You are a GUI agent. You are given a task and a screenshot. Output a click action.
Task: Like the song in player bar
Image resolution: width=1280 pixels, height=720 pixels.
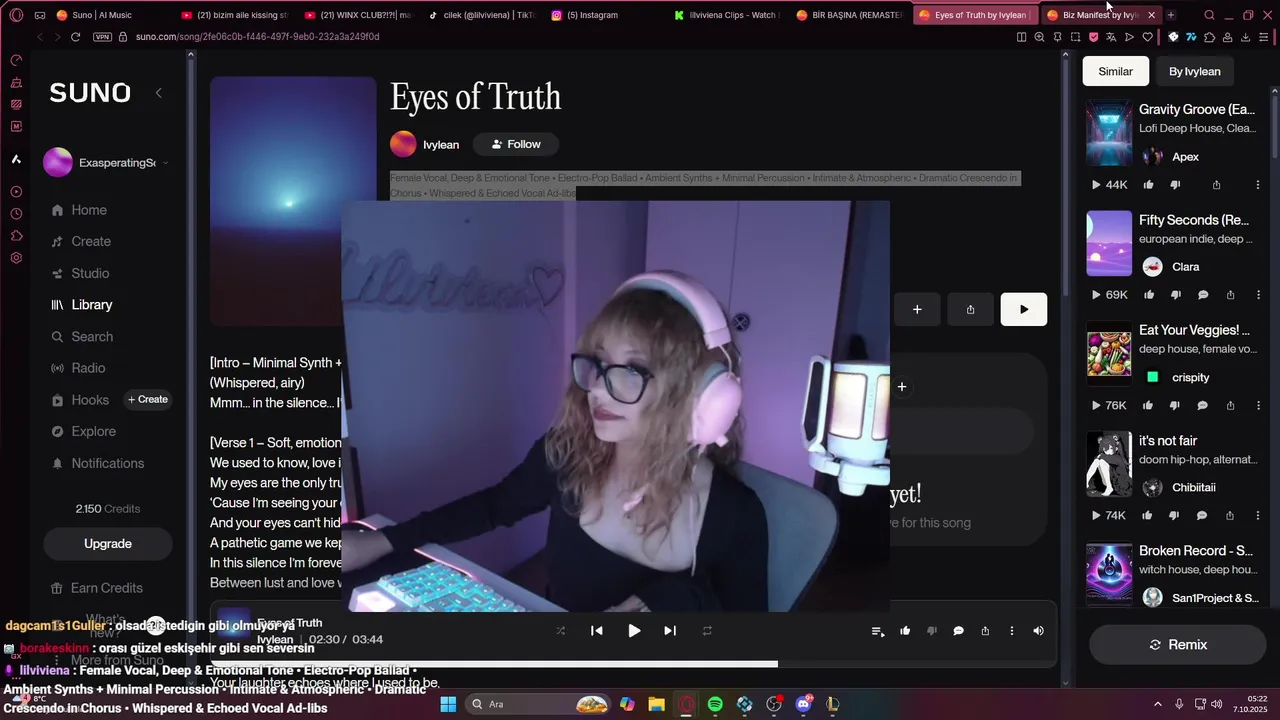coord(905,631)
